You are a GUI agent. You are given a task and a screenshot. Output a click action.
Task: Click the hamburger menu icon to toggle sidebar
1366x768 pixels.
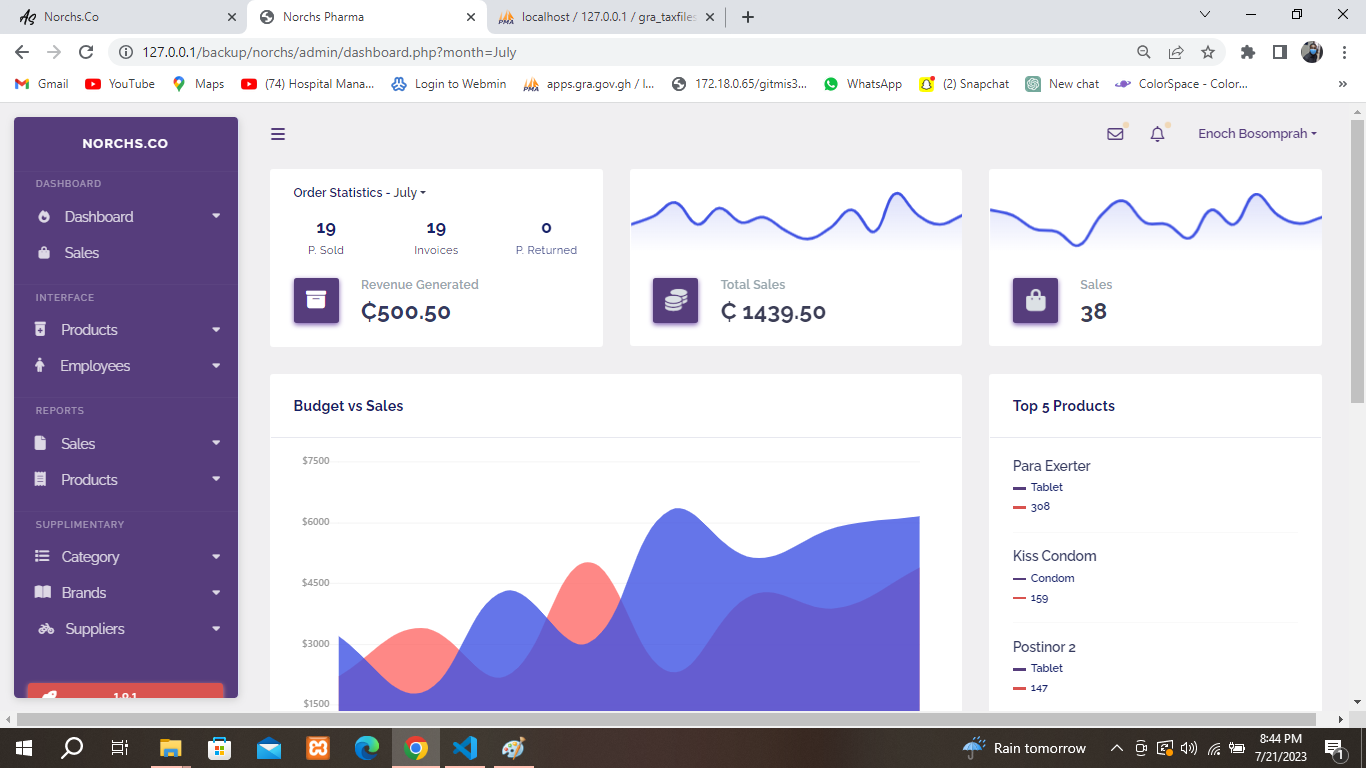(x=278, y=134)
